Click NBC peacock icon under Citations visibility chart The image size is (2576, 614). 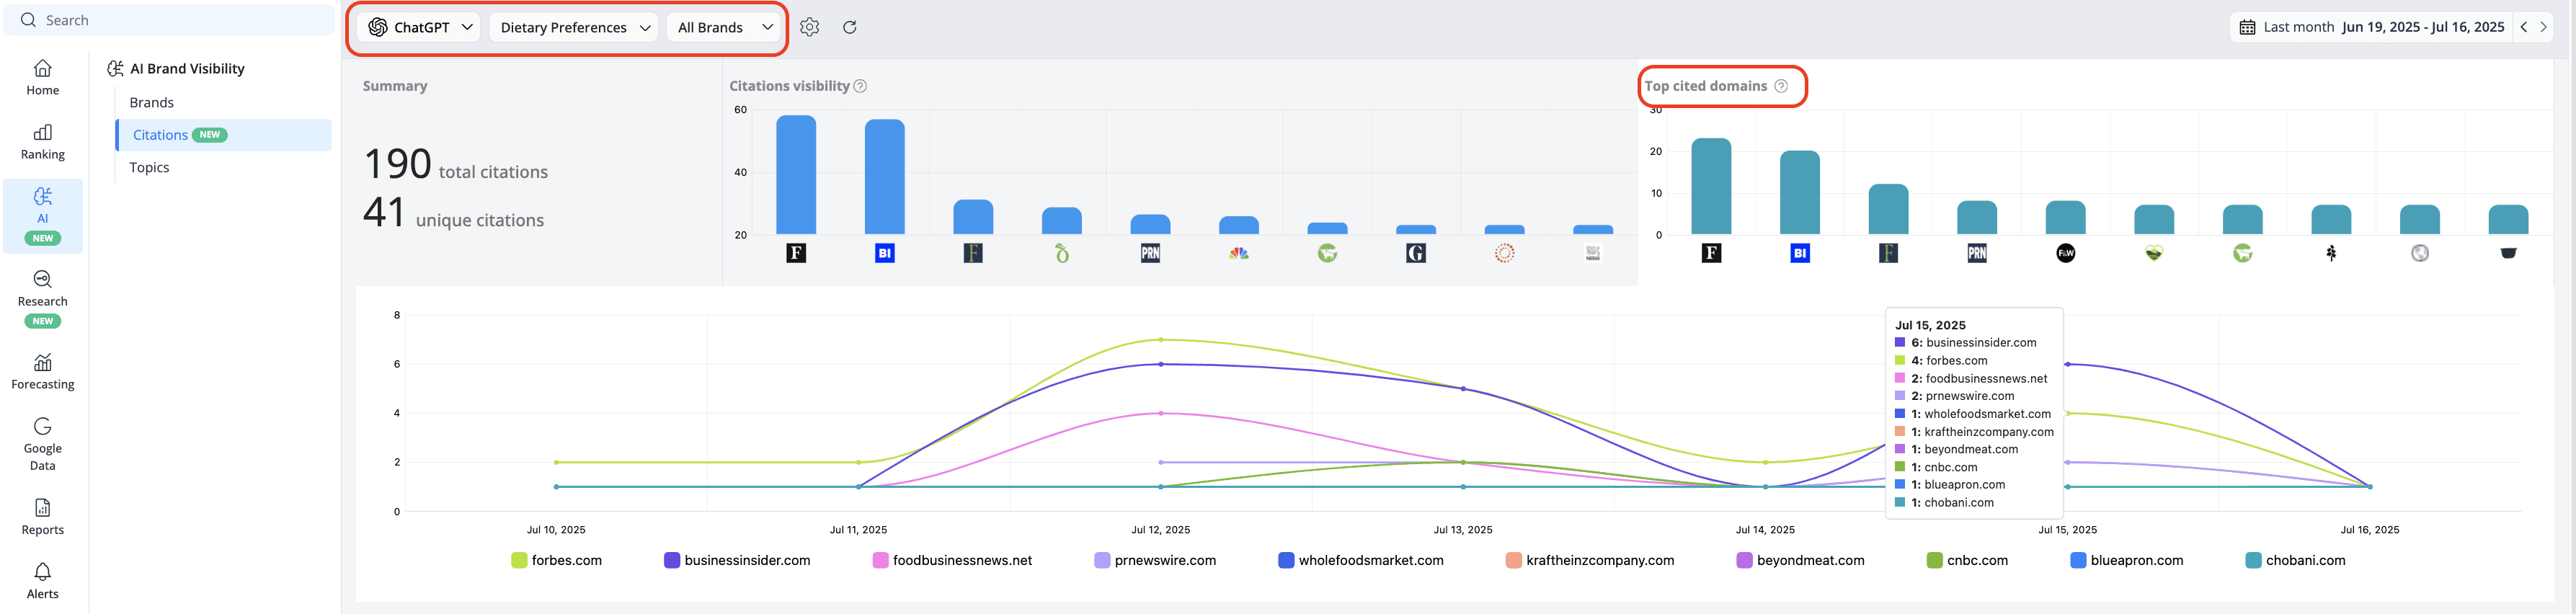coord(1239,253)
